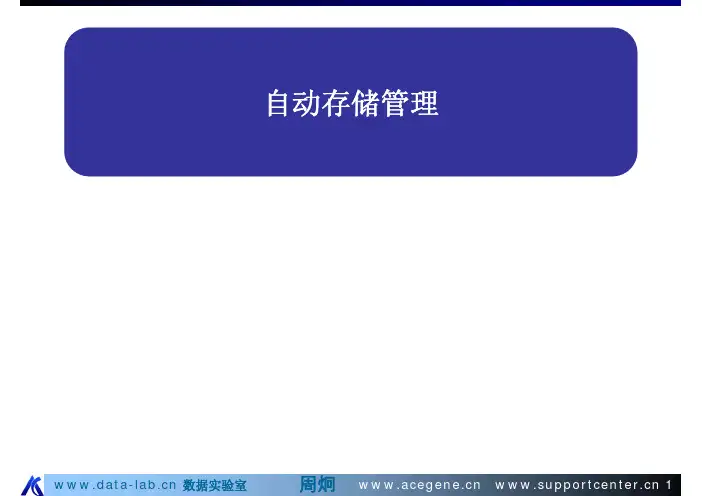Screen dimensions: 702x496
Task: Select the author name 周炯
Action: tap(317, 485)
